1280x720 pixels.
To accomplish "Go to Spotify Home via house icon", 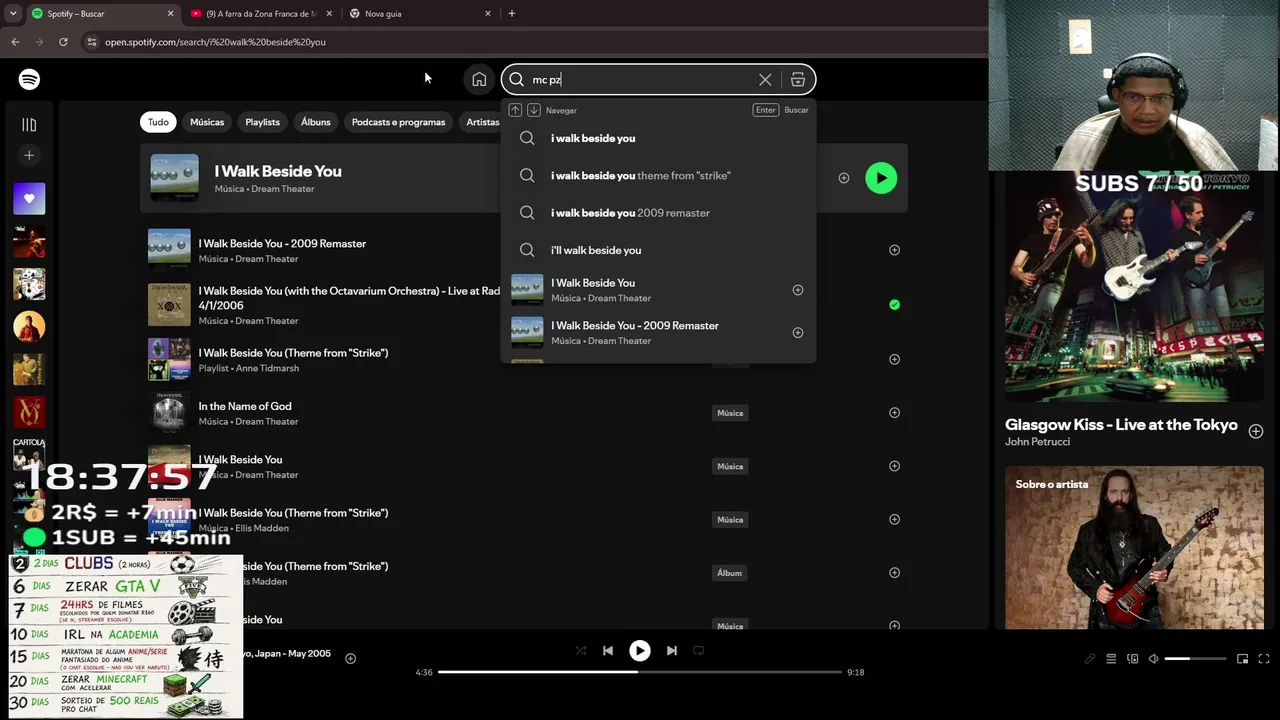I will [479, 80].
